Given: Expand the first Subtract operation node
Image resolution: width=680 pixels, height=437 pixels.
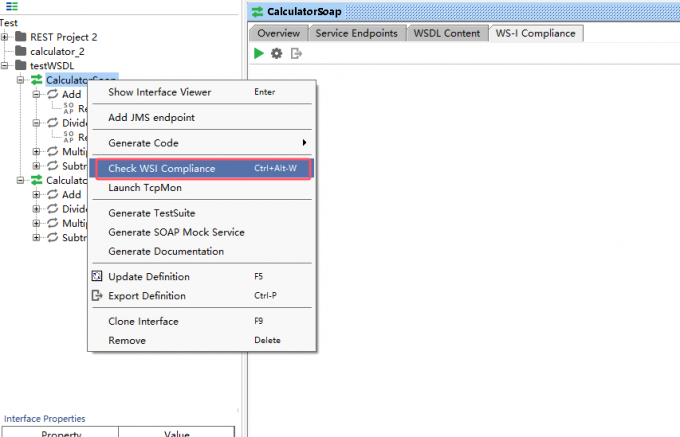Looking at the screenshot, I should (36, 166).
